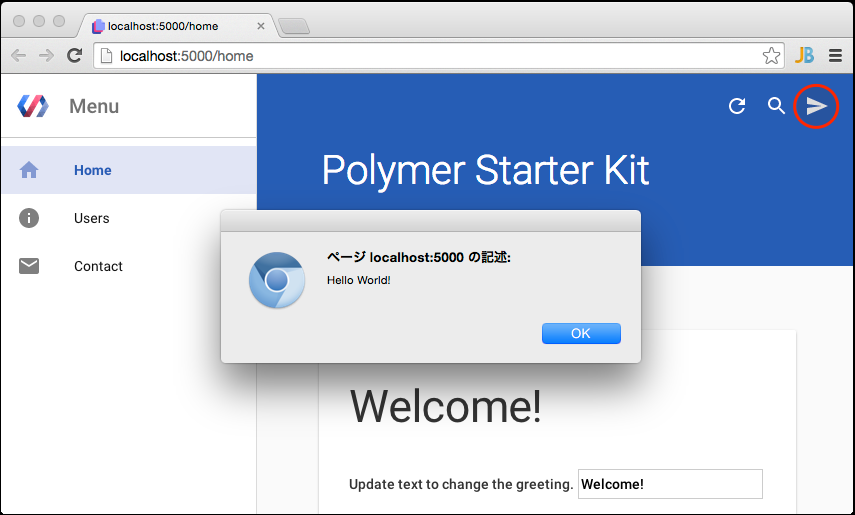The image size is (855, 515).
Task: Click the red window close button
Action: (19, 21)
